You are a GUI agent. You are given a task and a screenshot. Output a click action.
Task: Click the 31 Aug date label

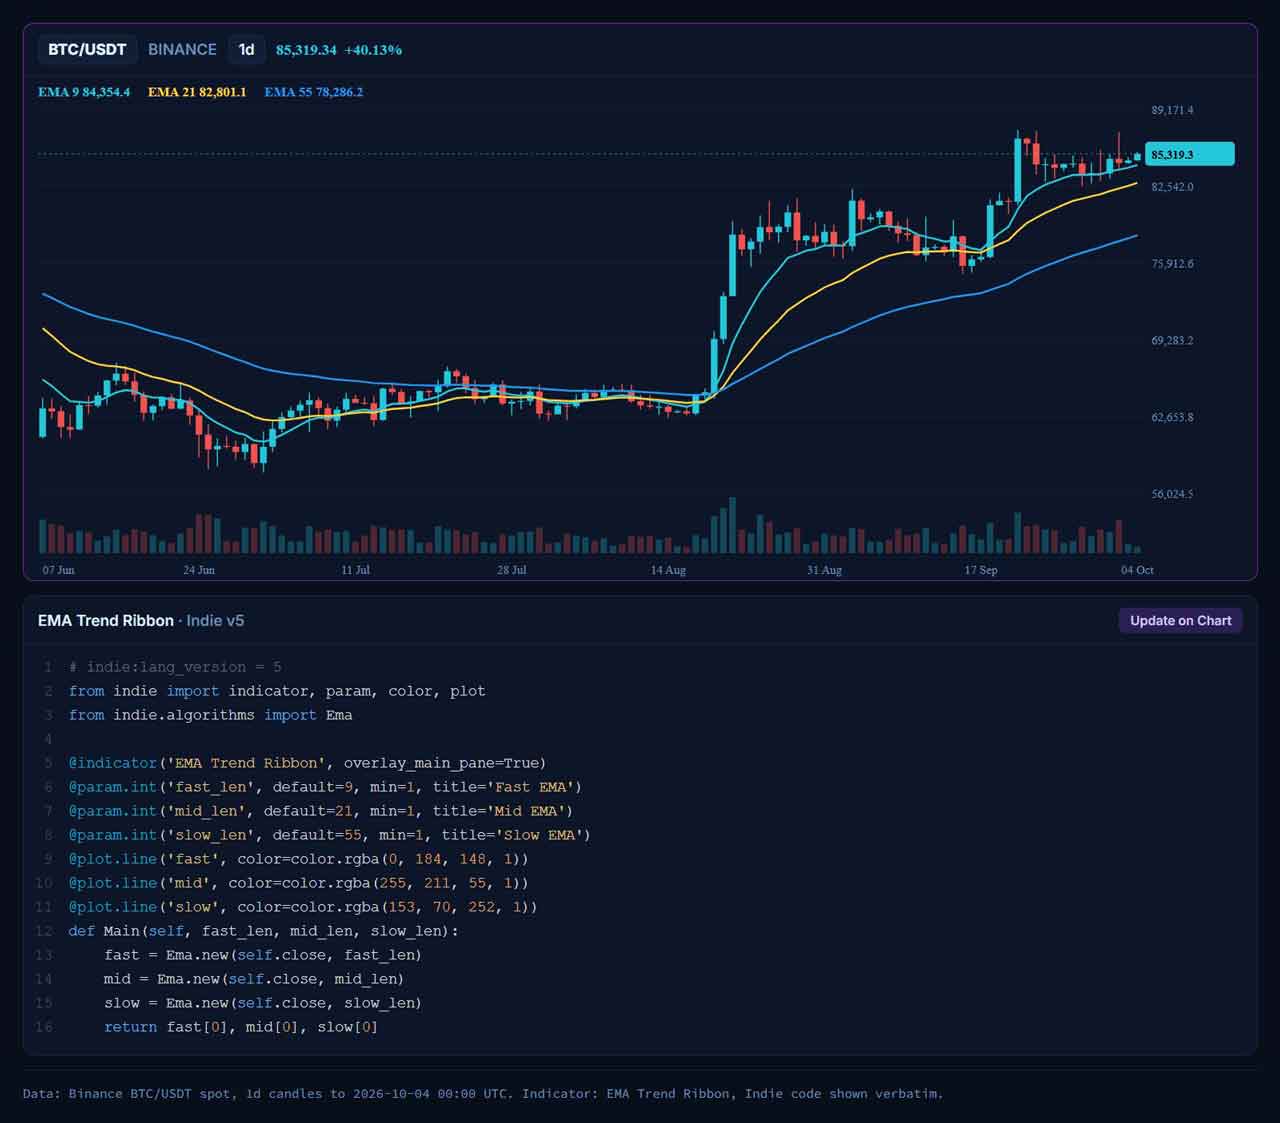tap(825, 570)
